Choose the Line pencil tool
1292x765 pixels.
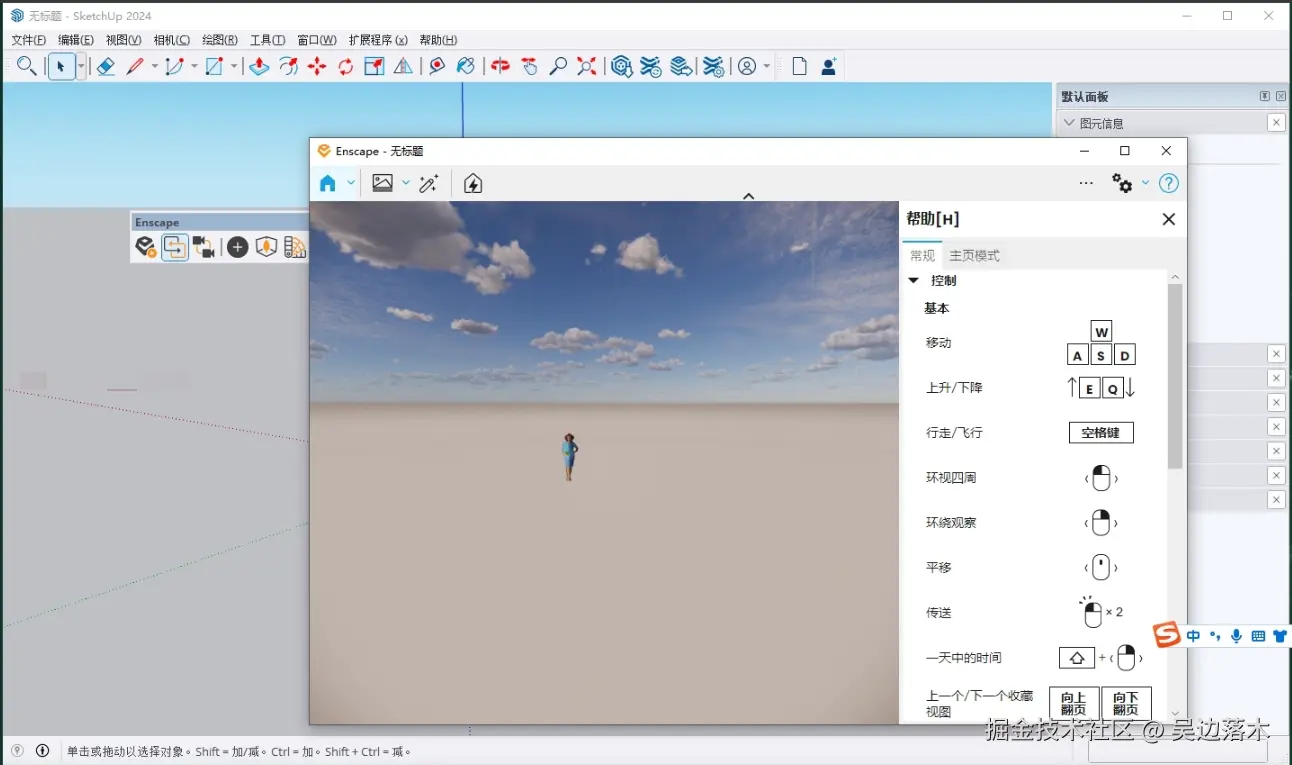(x=135, y=66)
